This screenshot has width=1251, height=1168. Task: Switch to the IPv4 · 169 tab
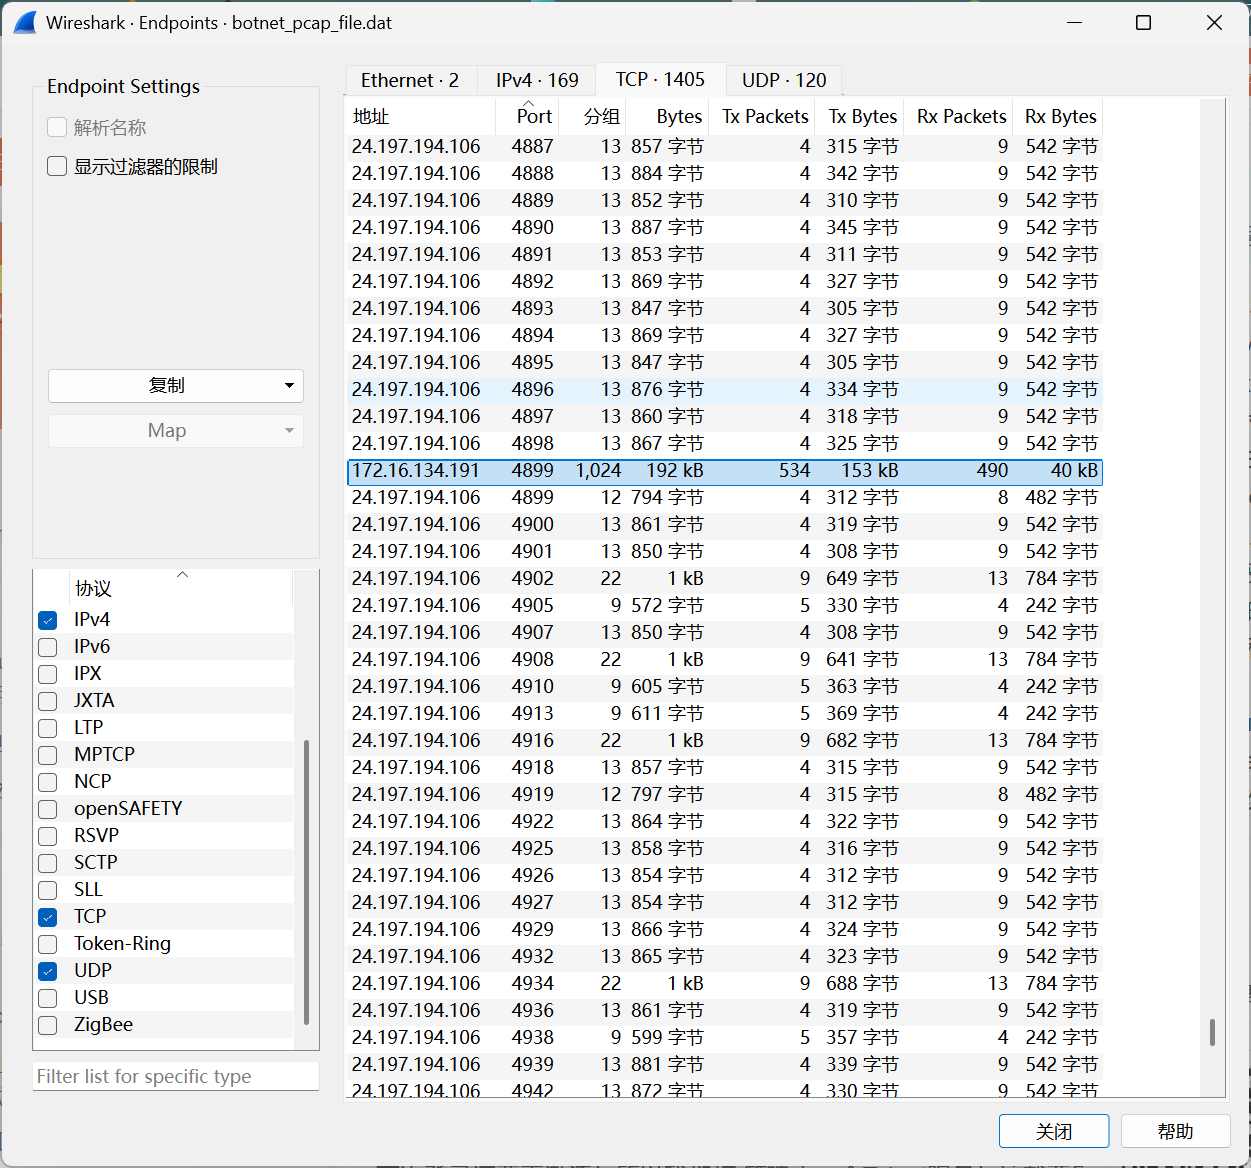click(x=537, y=80)
